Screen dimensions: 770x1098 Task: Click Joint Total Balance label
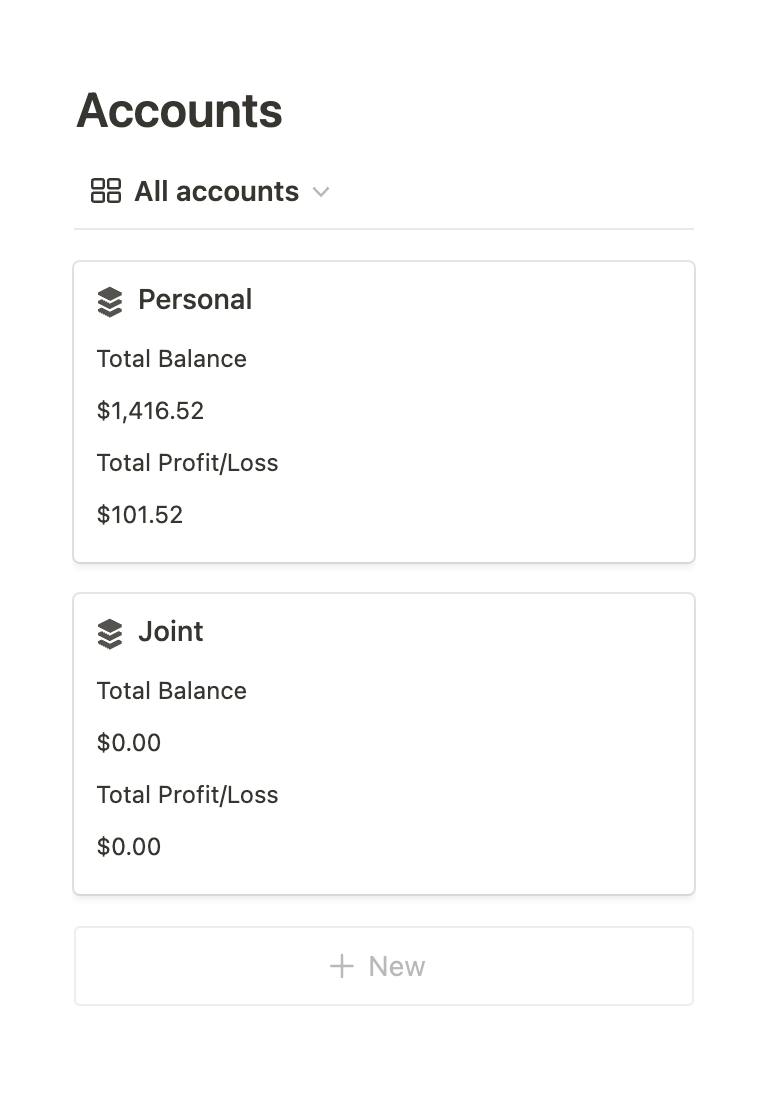pos(172,690)
